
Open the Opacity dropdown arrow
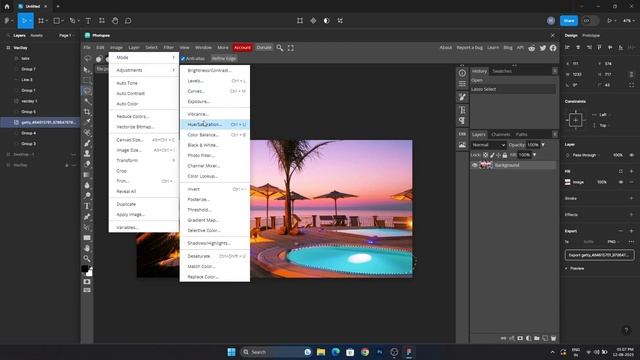click(543, 145)
